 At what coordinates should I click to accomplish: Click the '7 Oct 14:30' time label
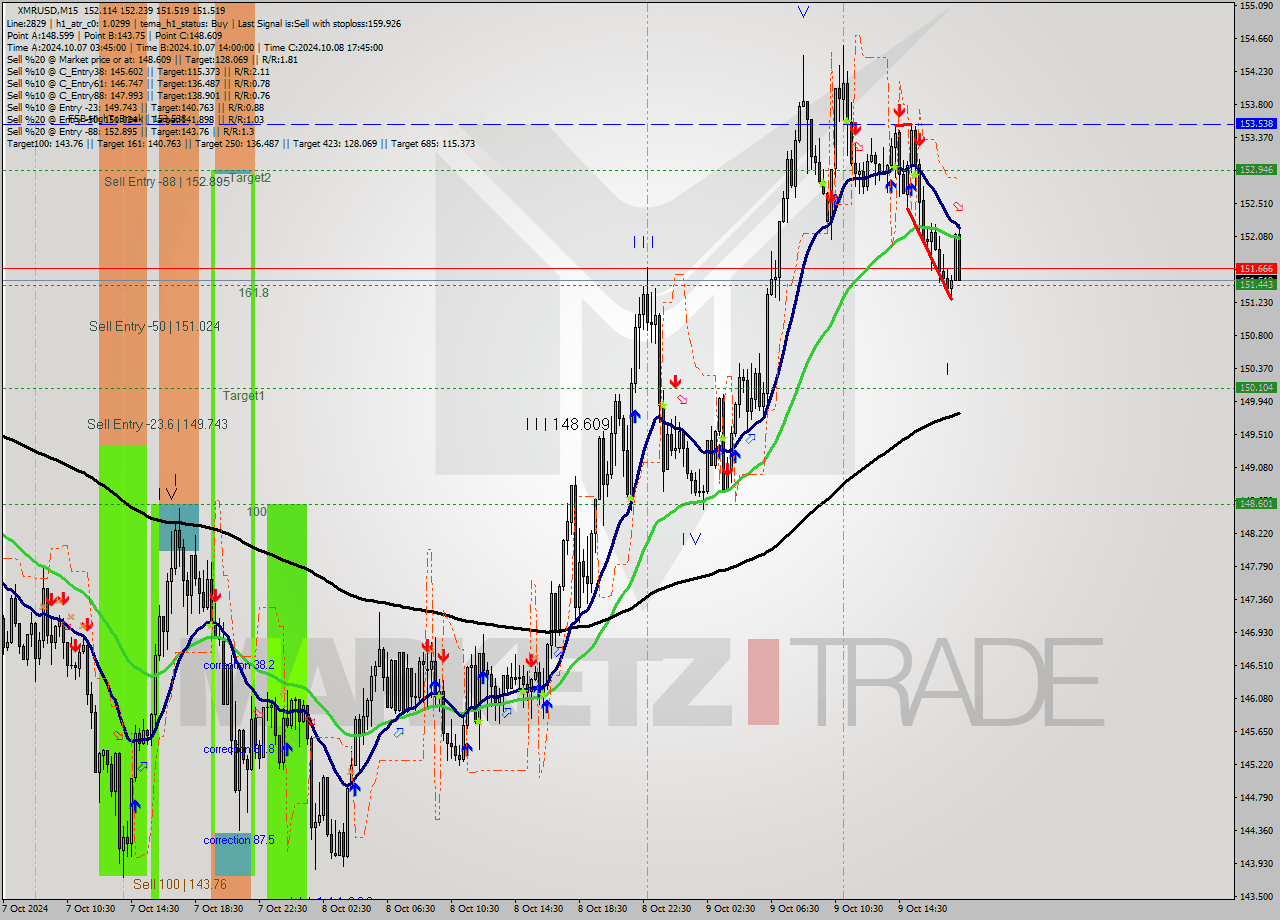(x=154, y=909)
